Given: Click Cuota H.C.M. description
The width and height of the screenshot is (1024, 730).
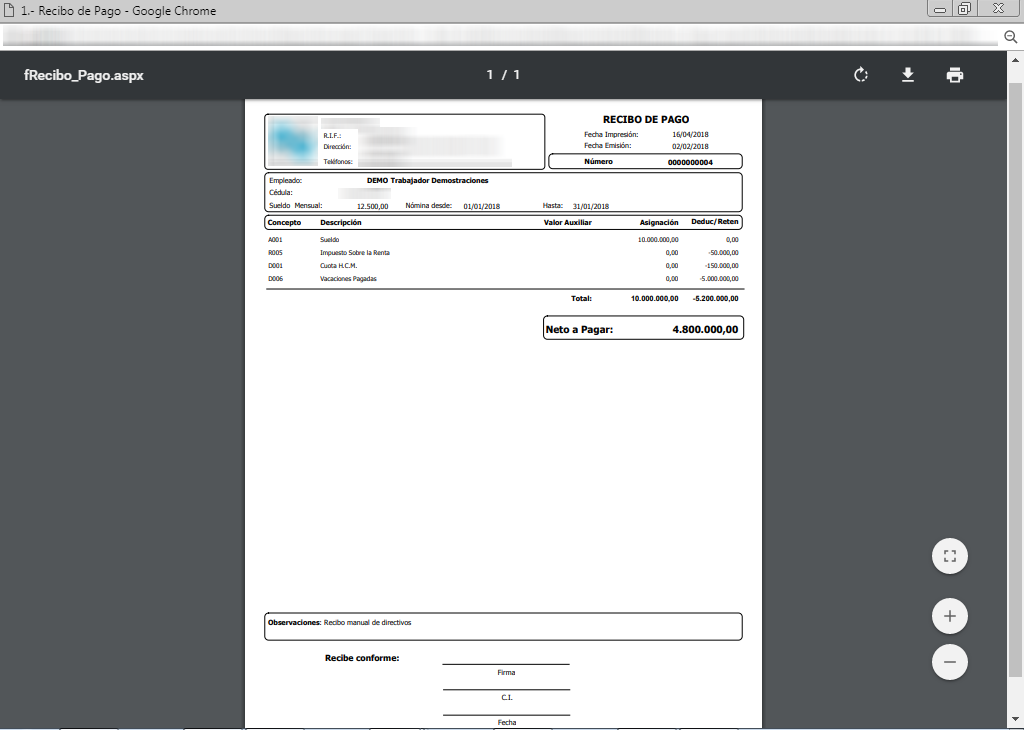Looking at the screenshot, I should (x=338, y=266).
